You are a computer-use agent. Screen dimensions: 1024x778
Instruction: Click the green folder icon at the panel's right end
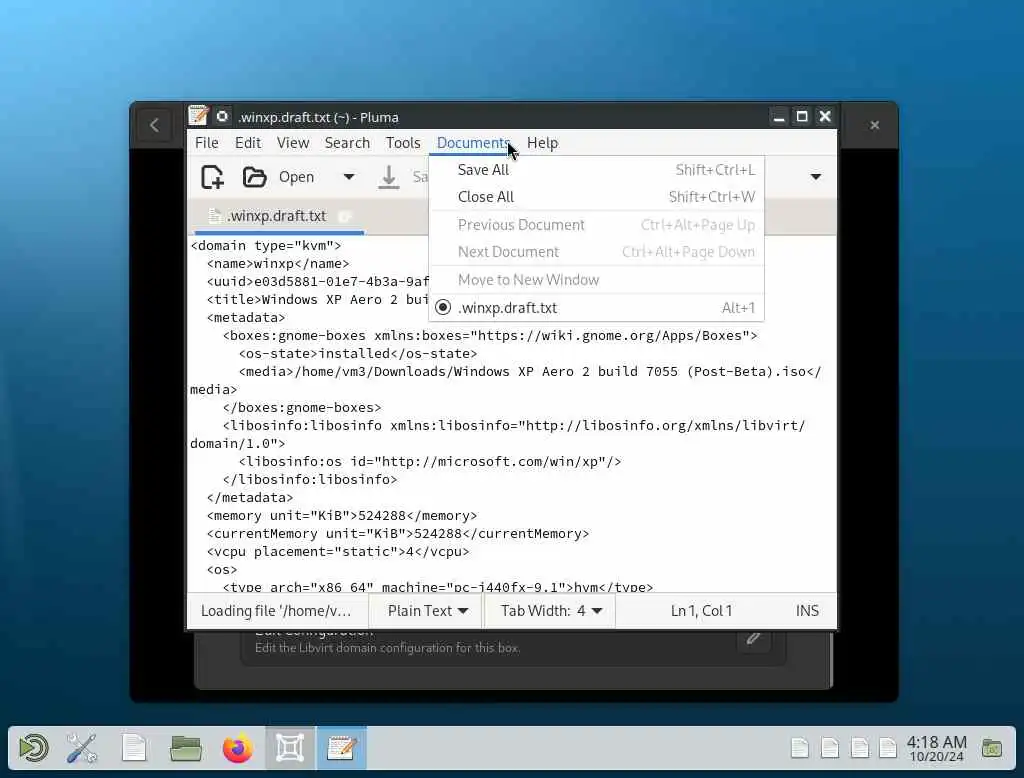(991, 748)
